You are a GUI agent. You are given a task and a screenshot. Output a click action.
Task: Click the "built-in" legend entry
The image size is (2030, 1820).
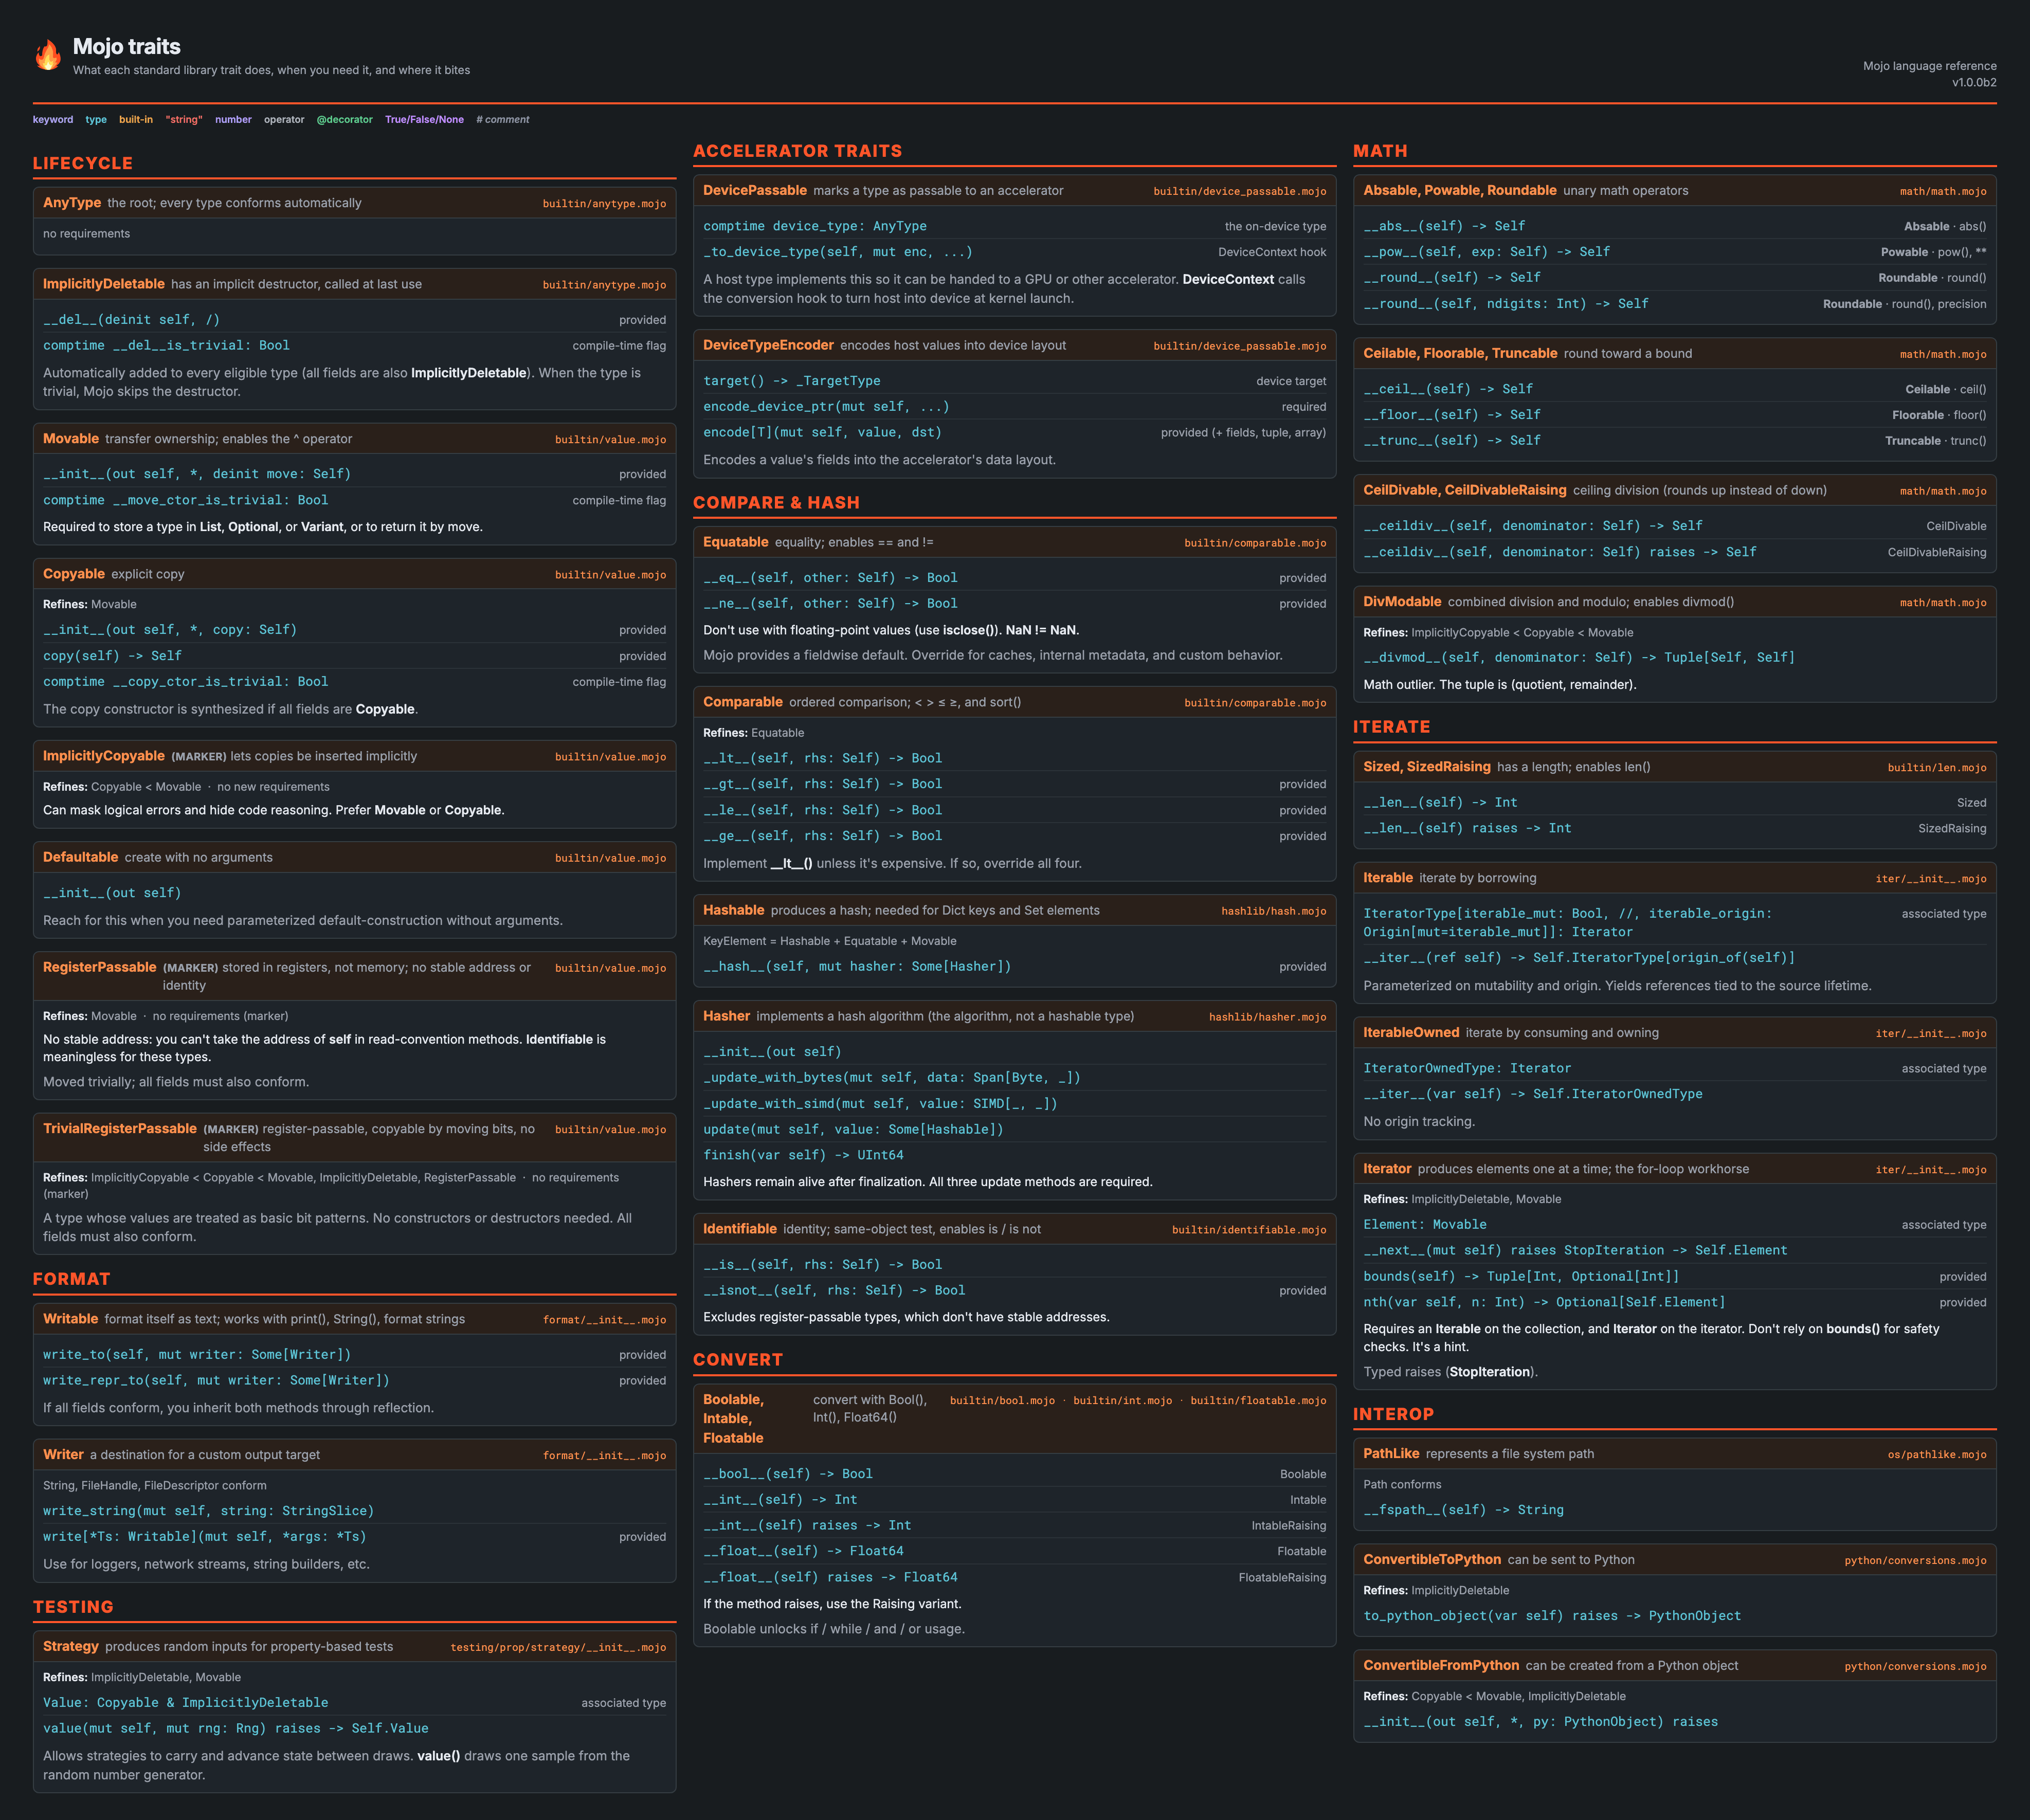click(x=136, y=120)
